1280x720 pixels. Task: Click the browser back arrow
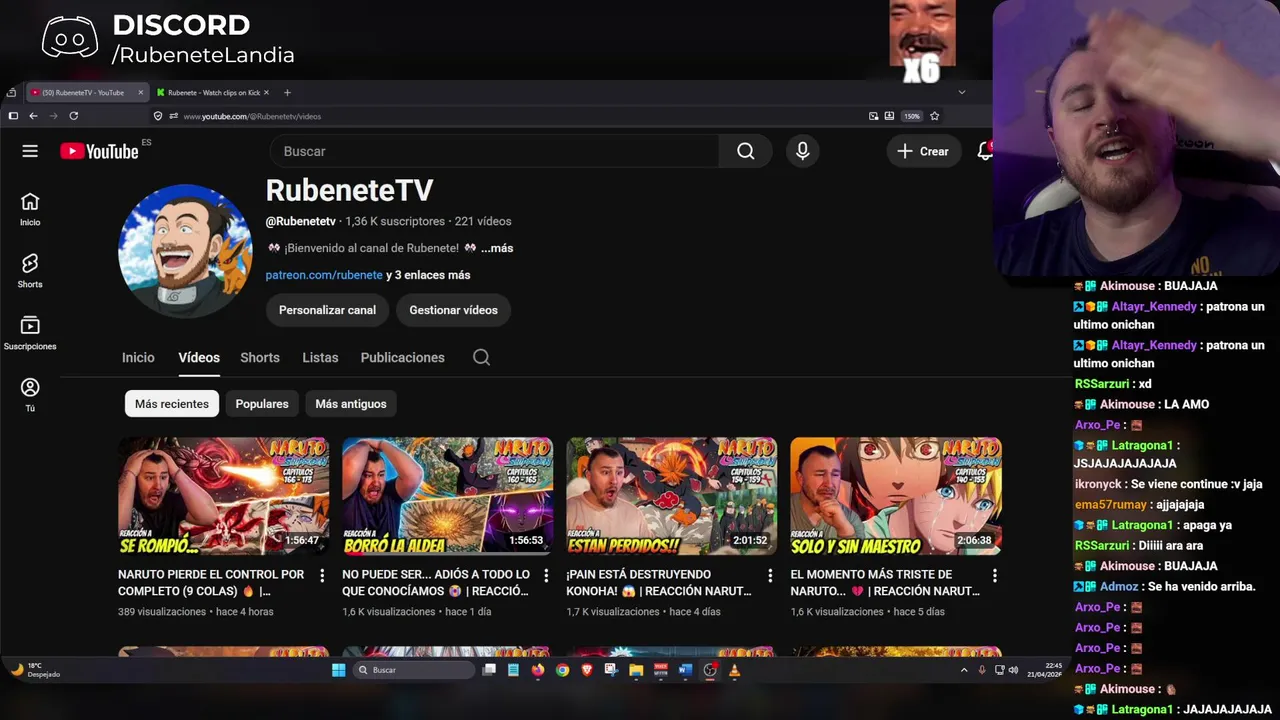[x=33, y=116]
